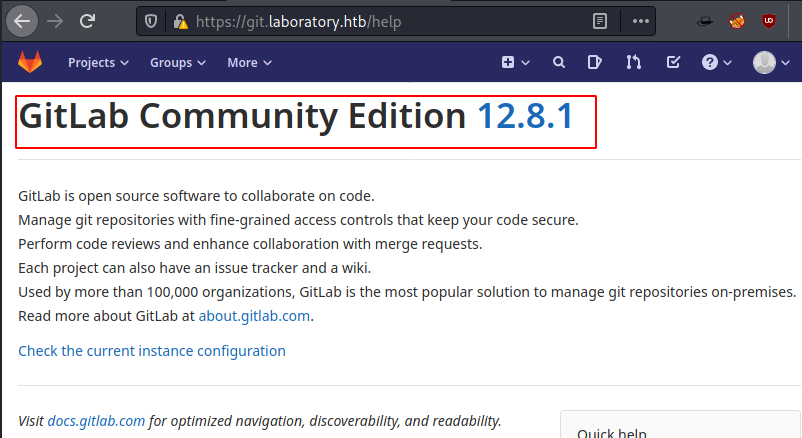Open the uBlock Origin extension icon
This screenshot has height=438, width=802.
[x=769, y=21]
